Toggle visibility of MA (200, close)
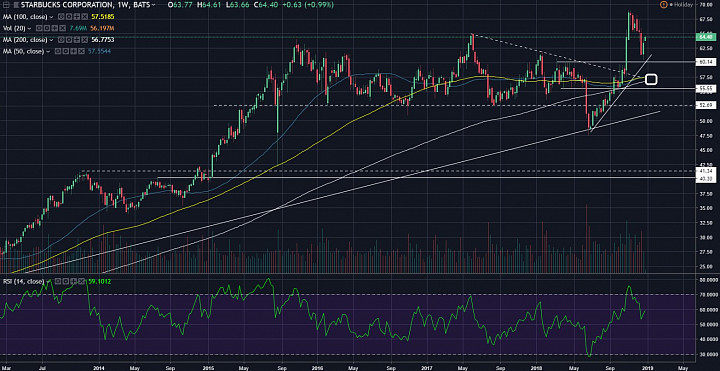 coord(61,40)
